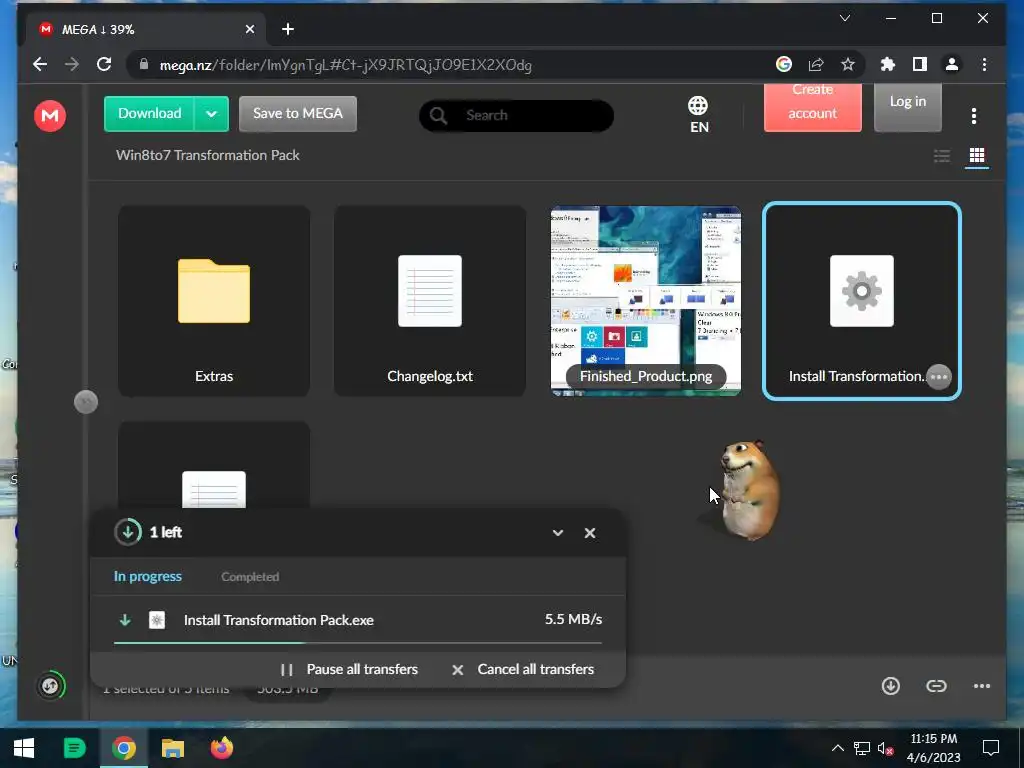Open Firefox from taskbar
Viewport: 1024px width, 768px height.
(x=222, y=748)
